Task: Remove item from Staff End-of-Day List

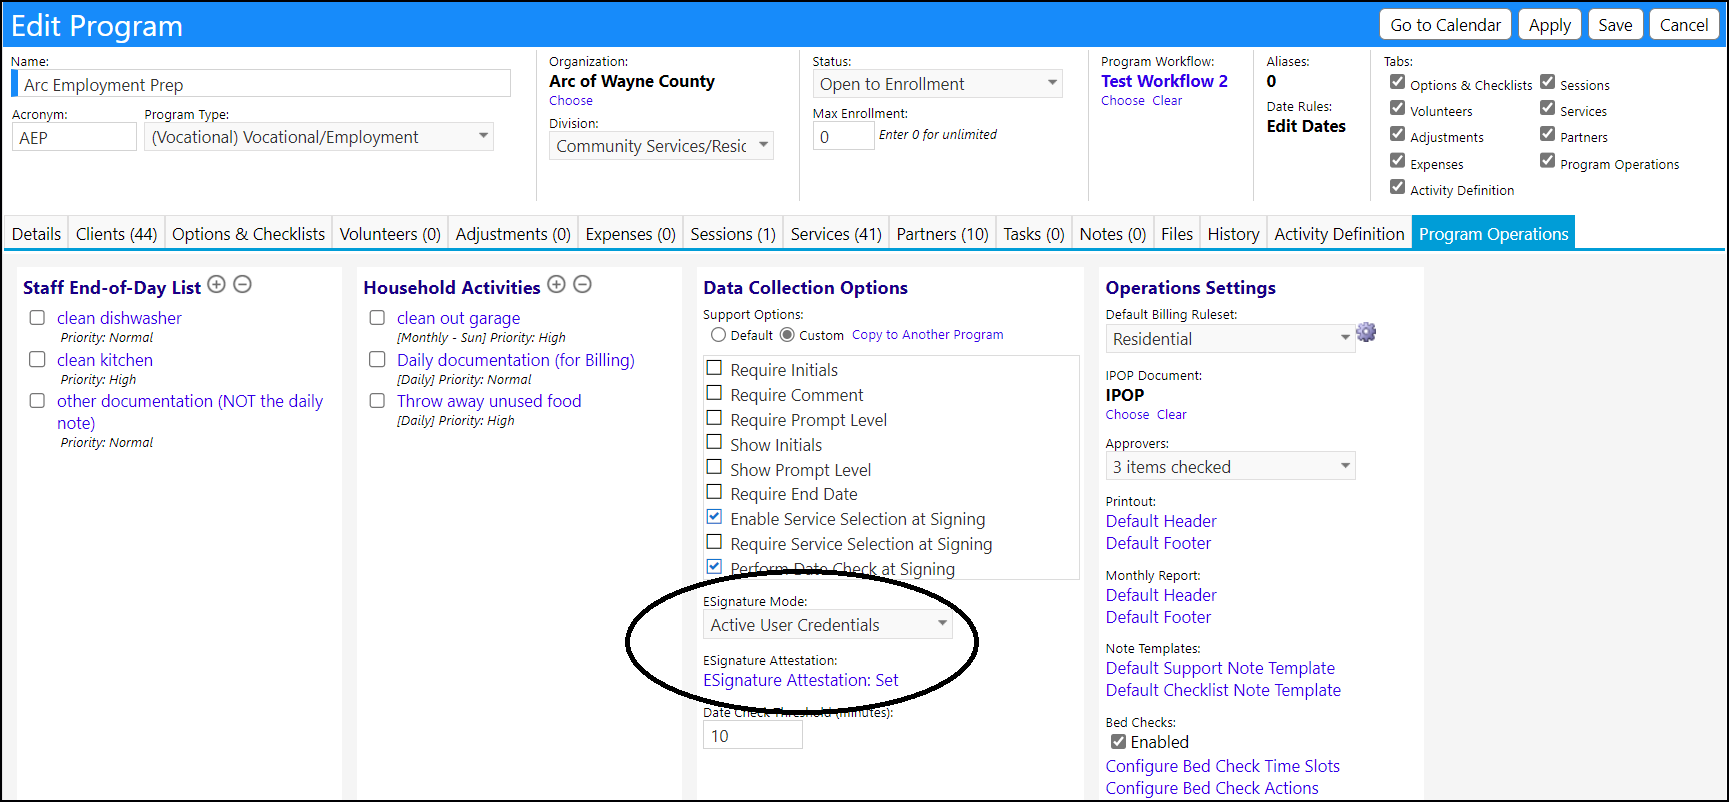Action: tap(242, 285)
